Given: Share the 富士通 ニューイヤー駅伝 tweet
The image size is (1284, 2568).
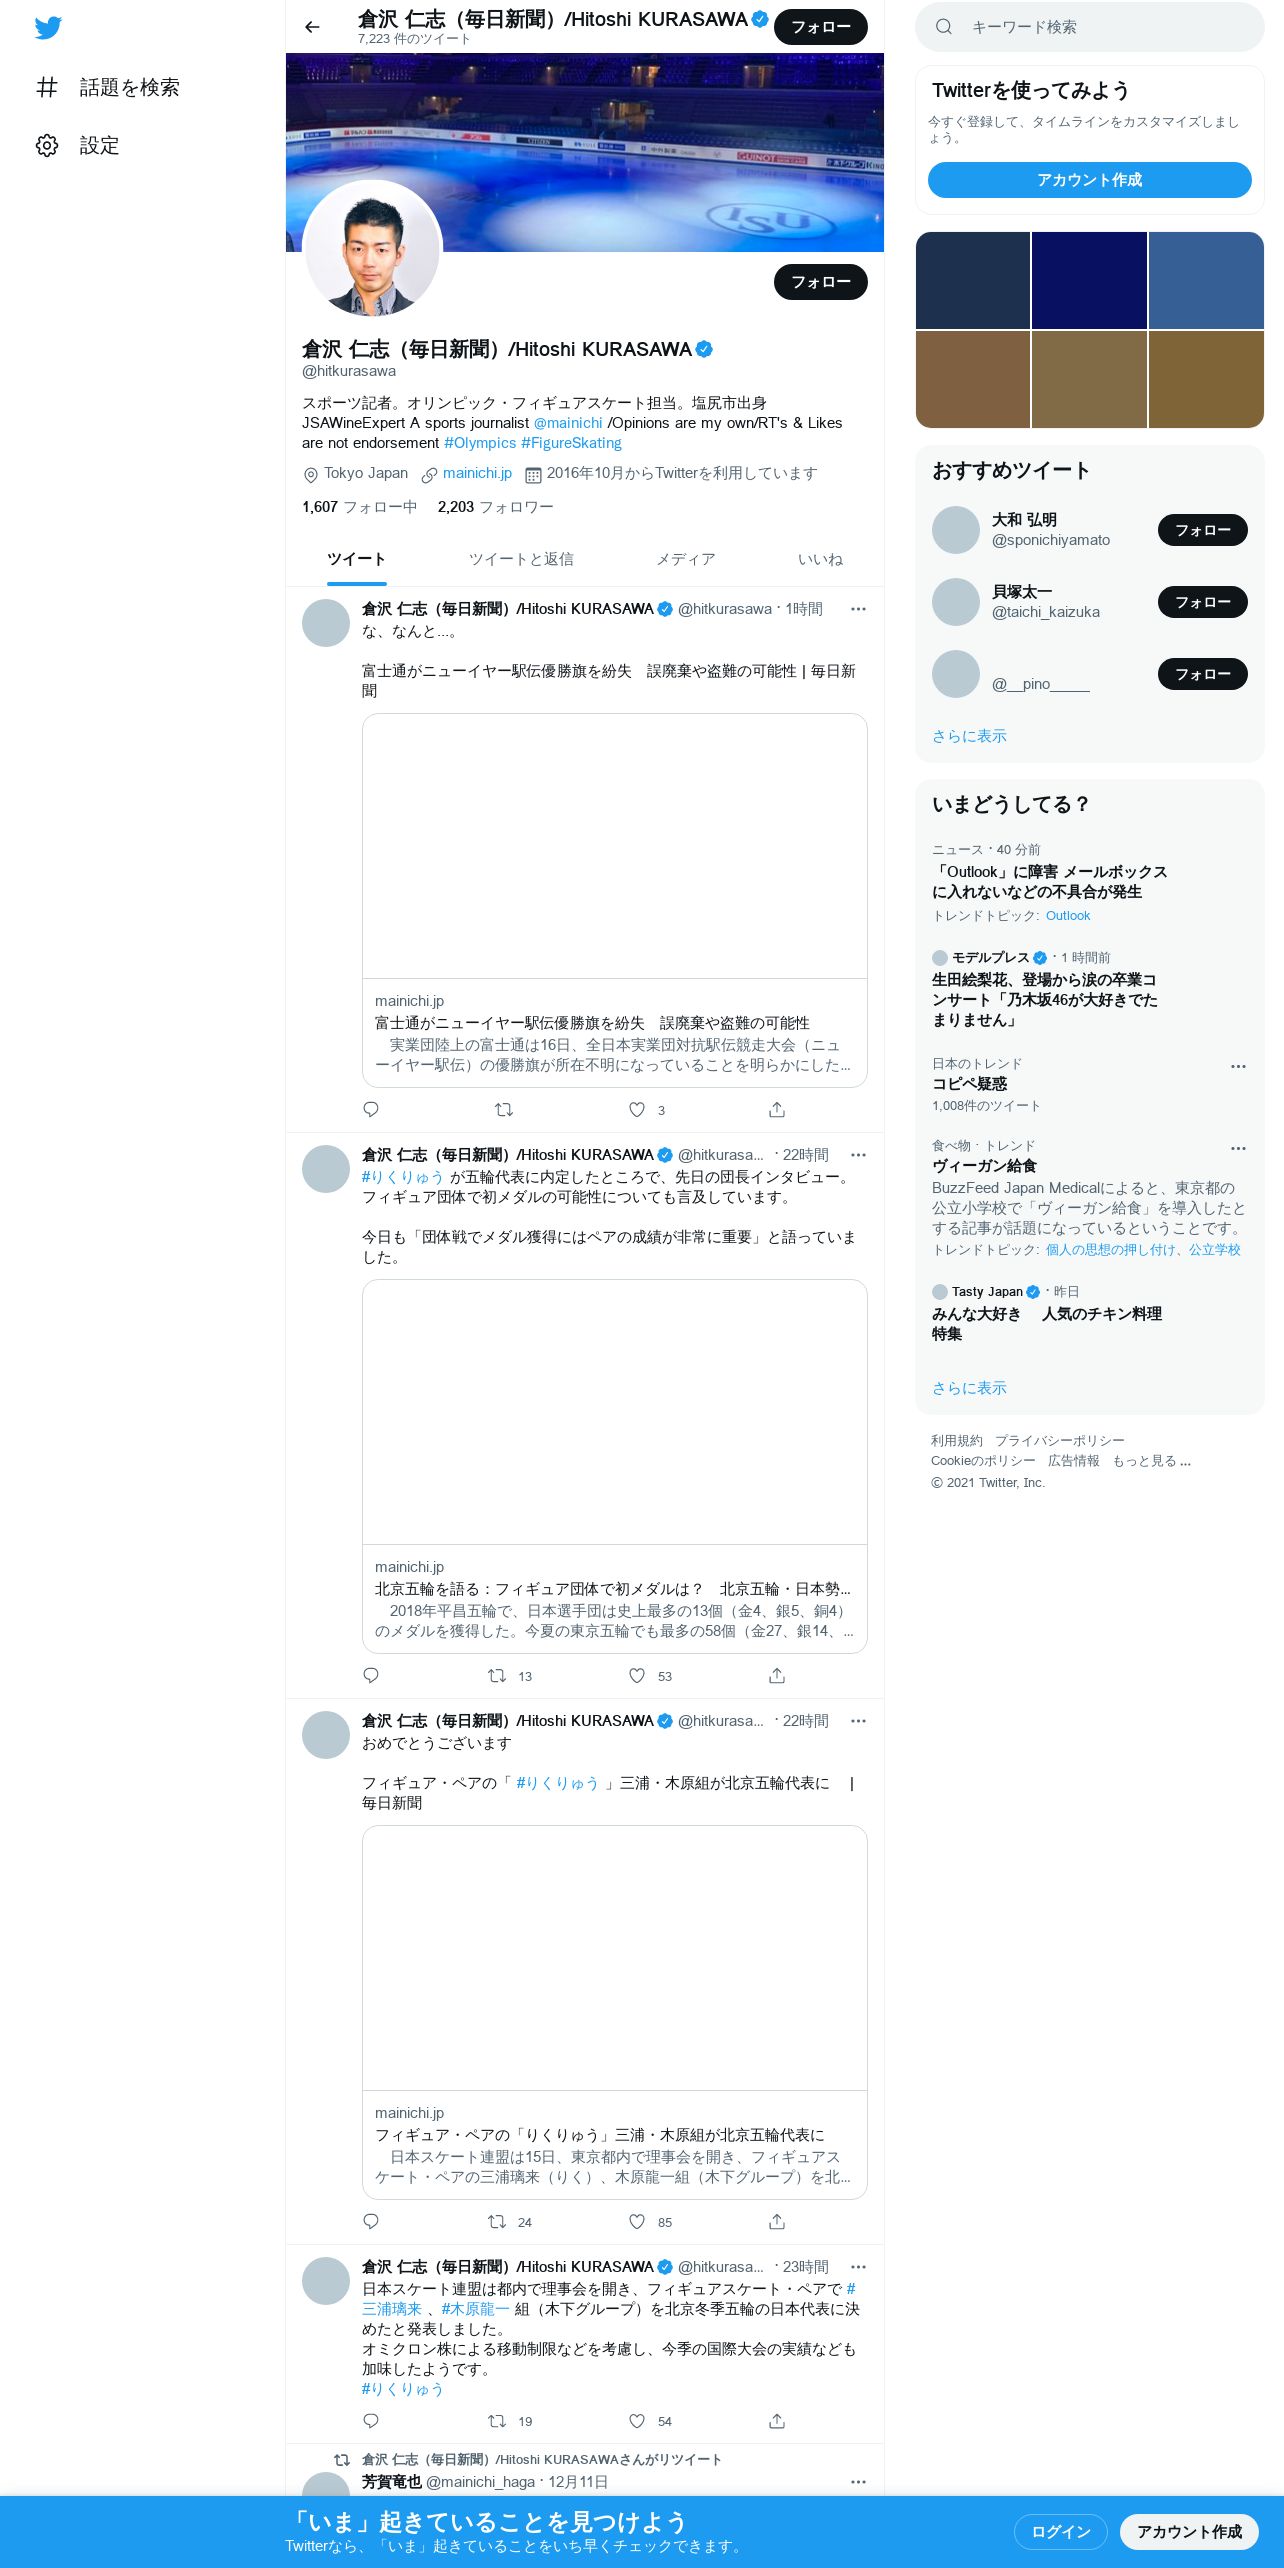Looking at the screenshot, I should coord(777,1109).
